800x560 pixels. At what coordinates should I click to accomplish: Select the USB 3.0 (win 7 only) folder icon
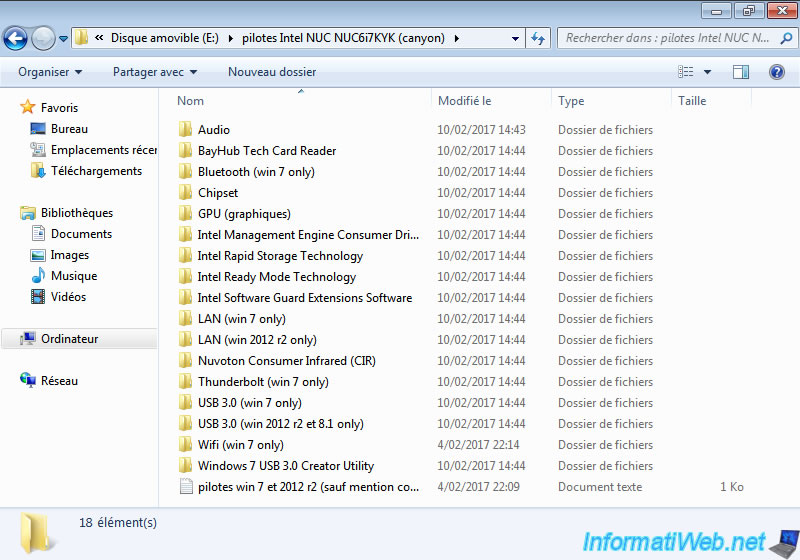point(186,402)
